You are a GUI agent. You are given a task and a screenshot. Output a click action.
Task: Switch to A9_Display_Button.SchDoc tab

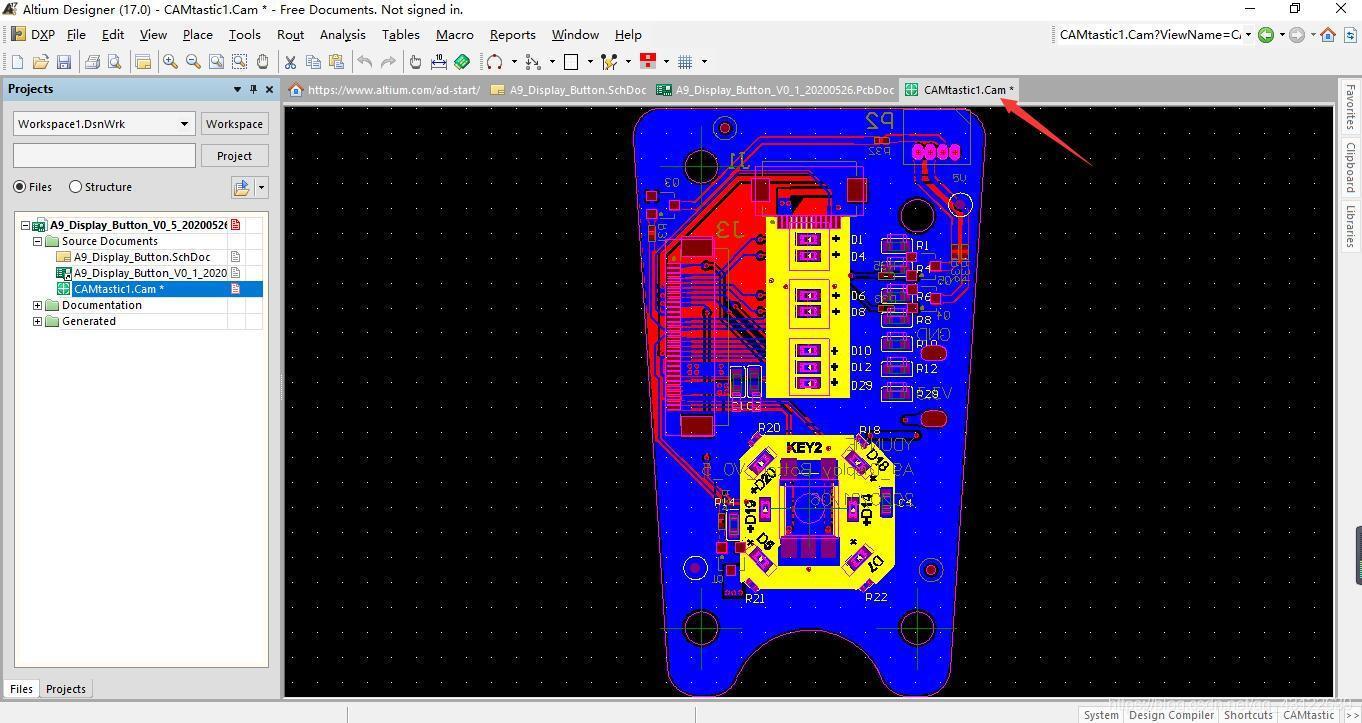tap(568, 90)
